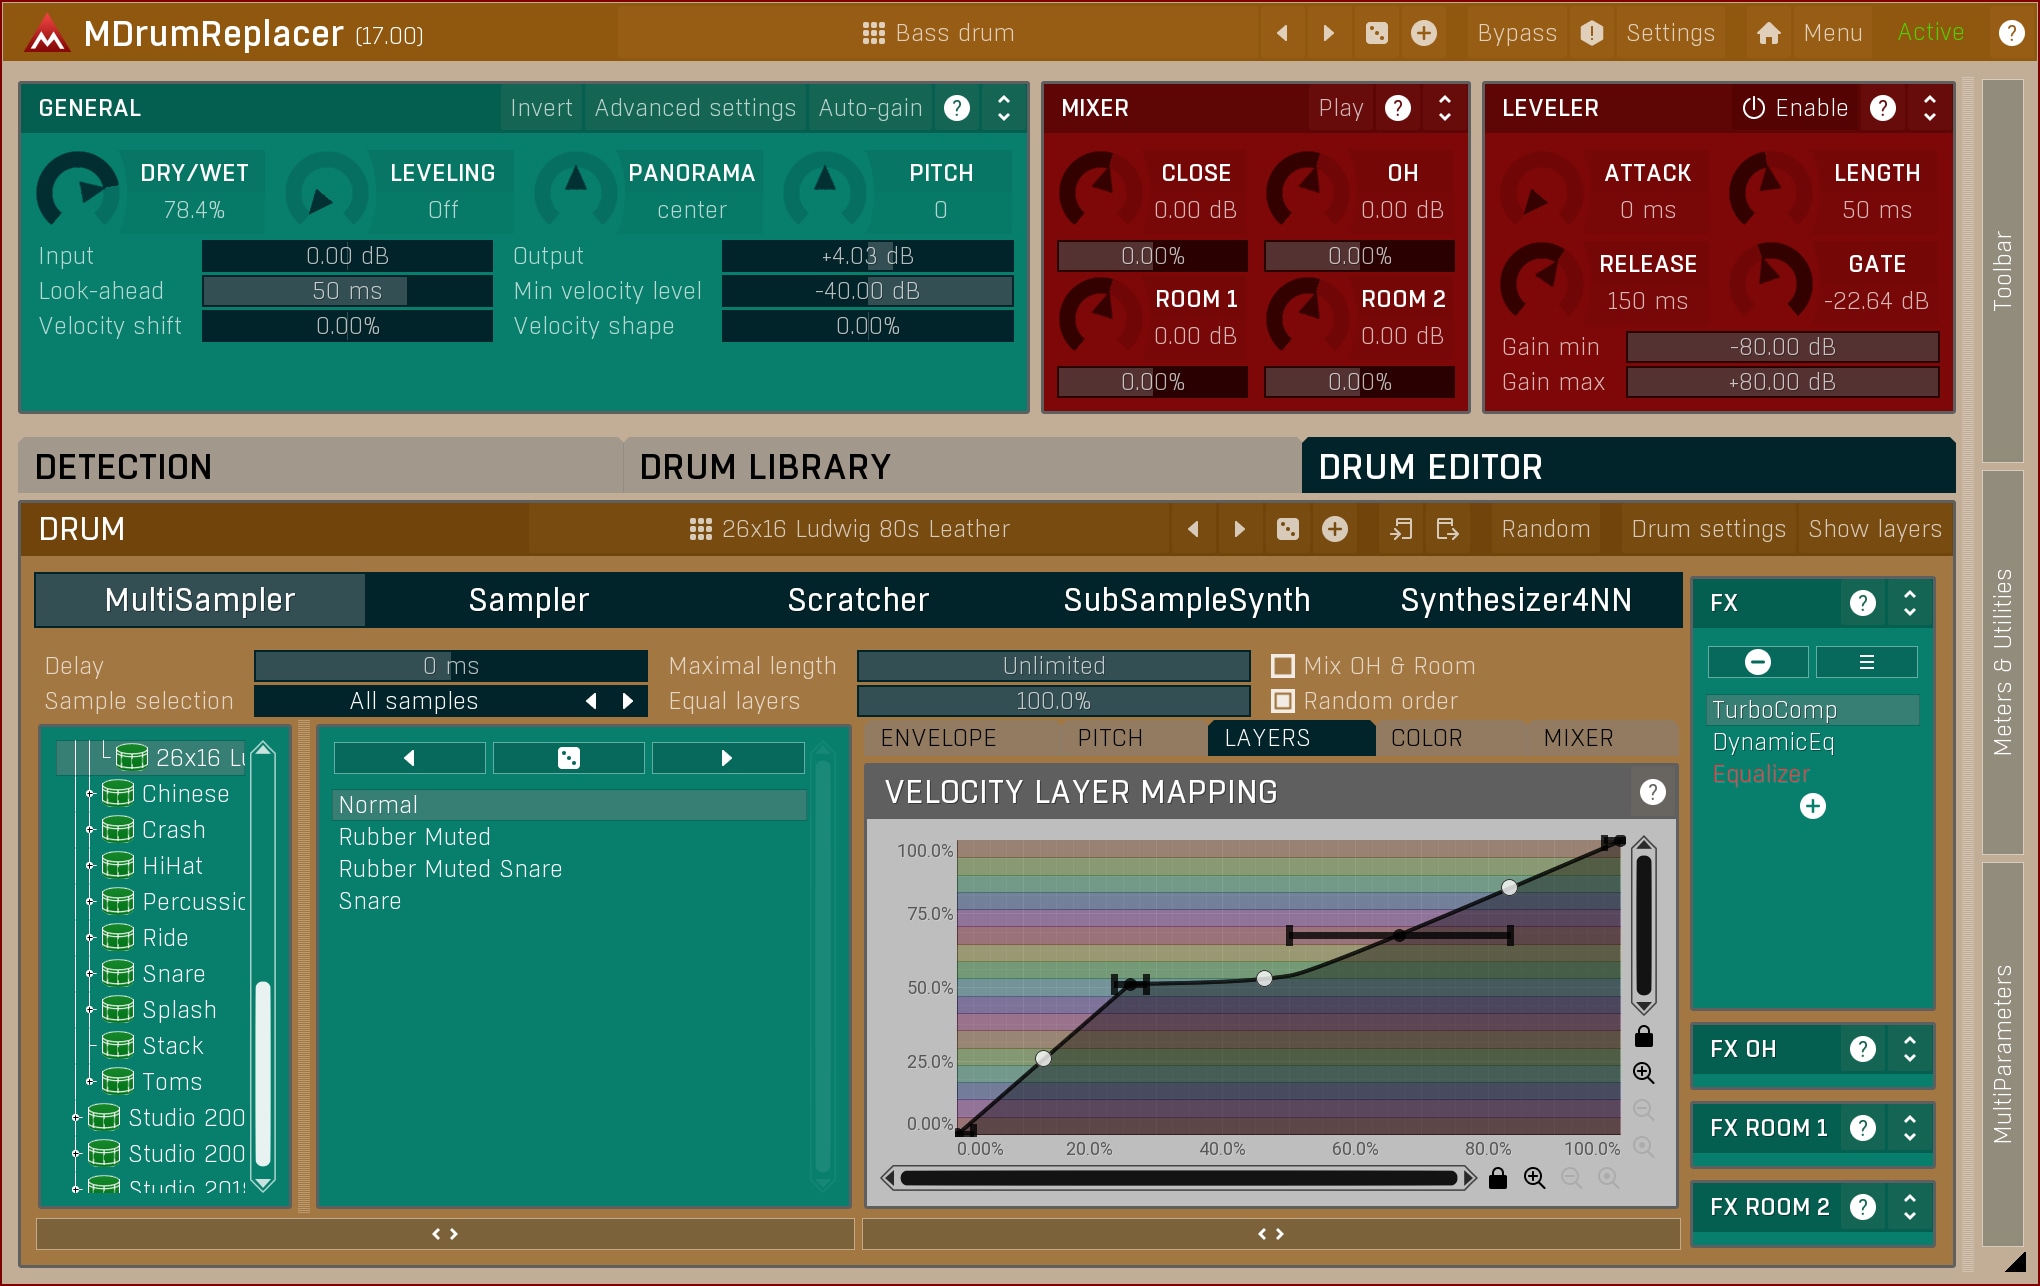Screen dimensions: 2040x1286
Task: Click the Auto-gain button
Action: (870, 108)
